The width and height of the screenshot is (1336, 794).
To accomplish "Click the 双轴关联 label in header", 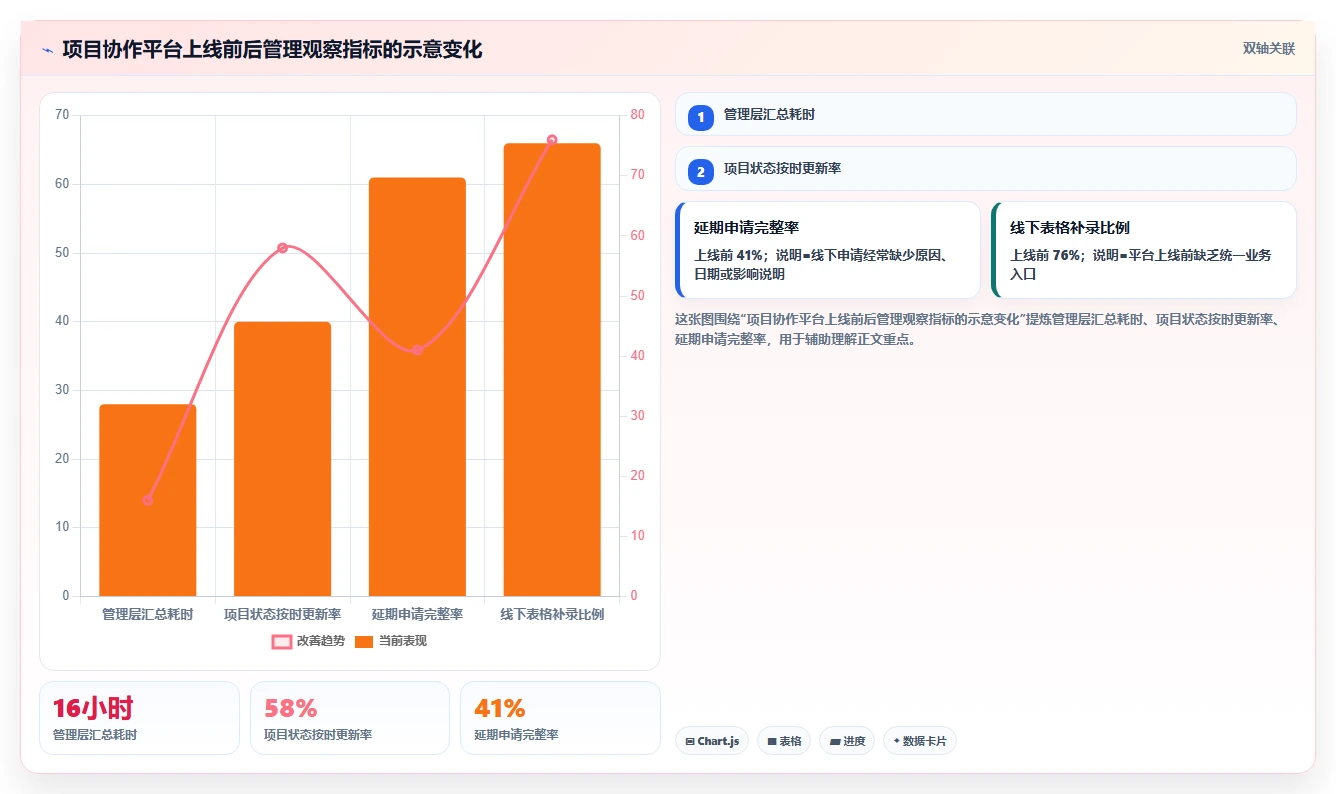I will [1268, 49].
